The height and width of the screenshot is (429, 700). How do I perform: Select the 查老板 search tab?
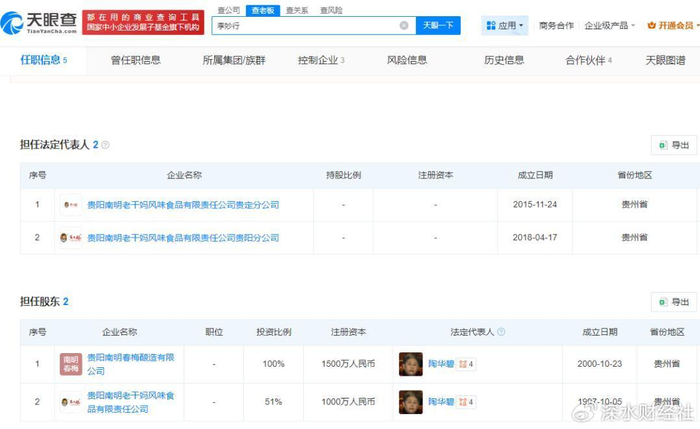point(262,10)
